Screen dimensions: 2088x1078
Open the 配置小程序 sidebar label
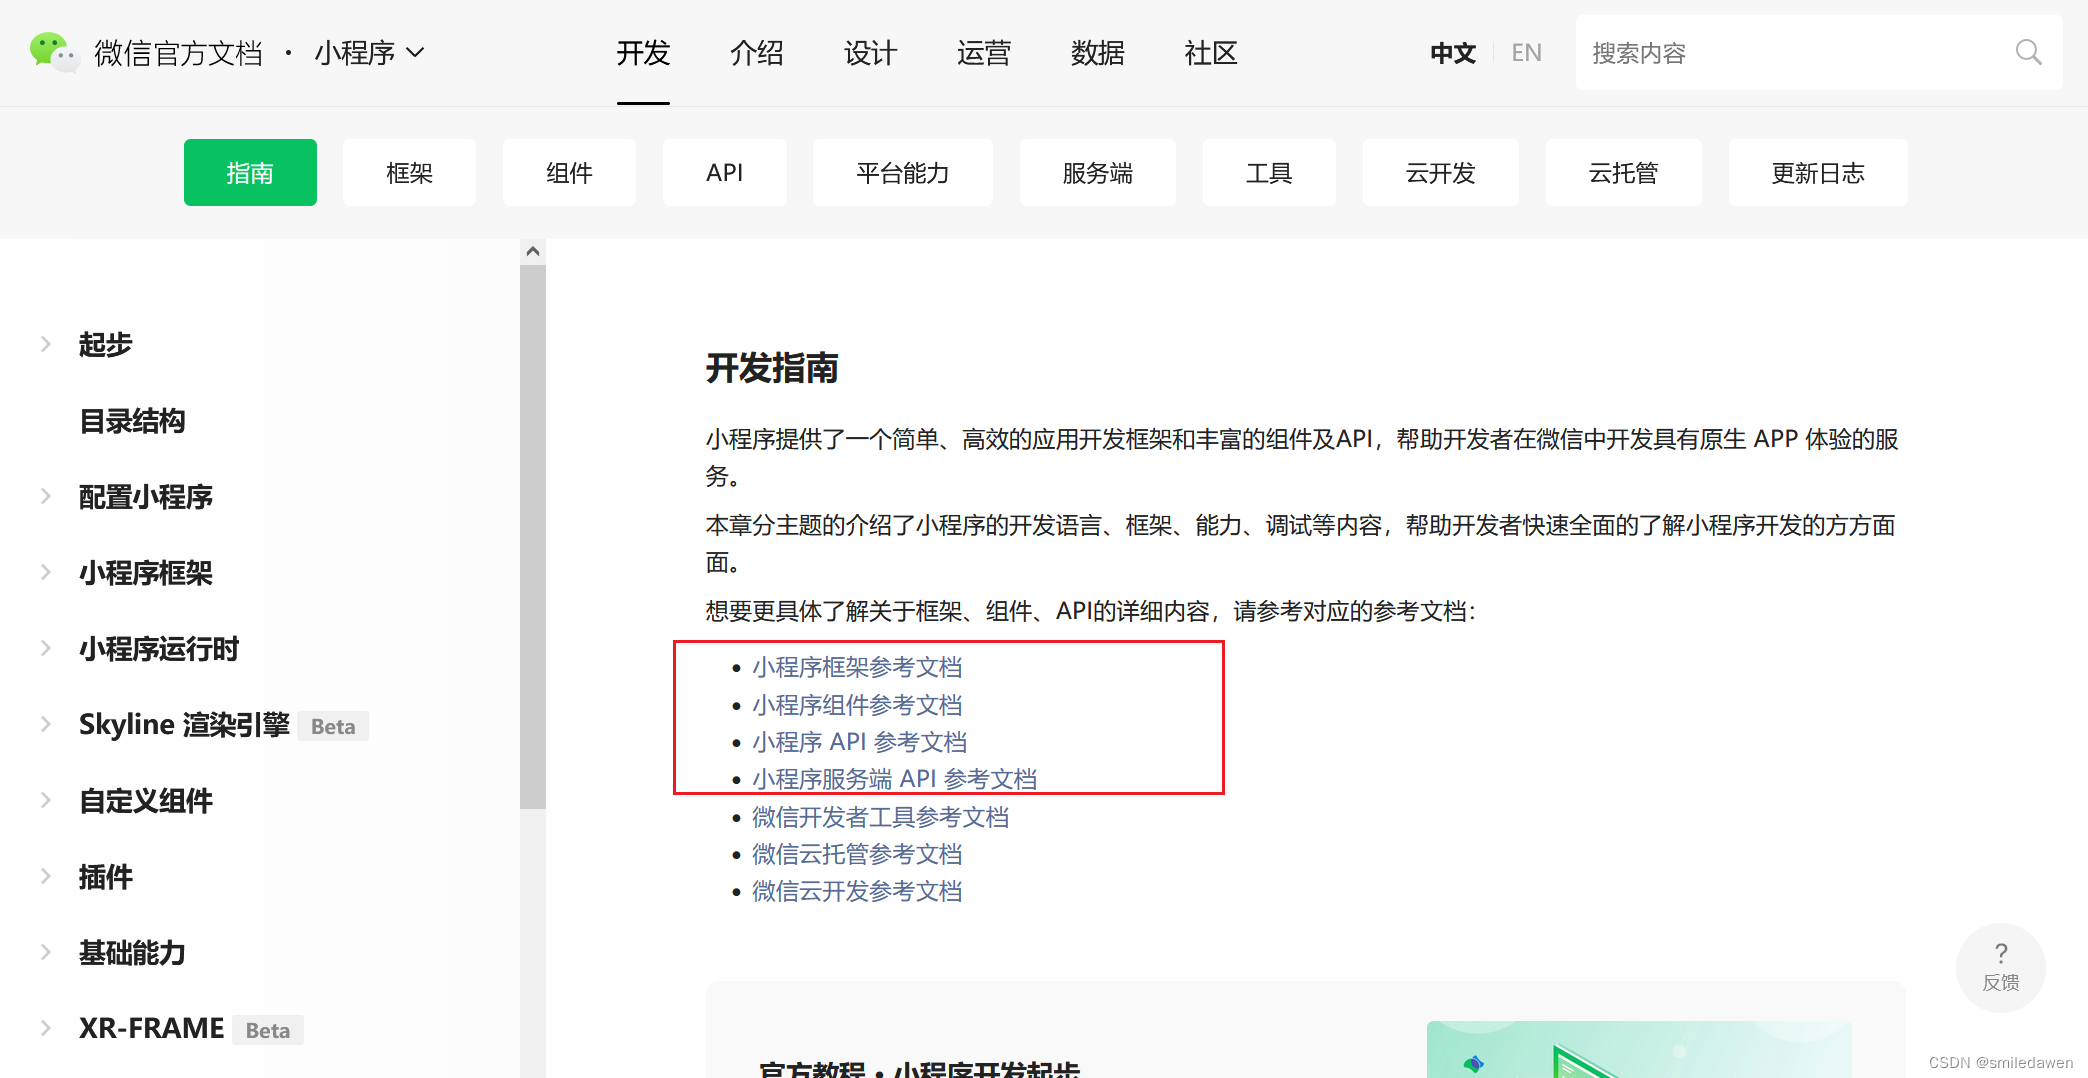tap(146, 497)
